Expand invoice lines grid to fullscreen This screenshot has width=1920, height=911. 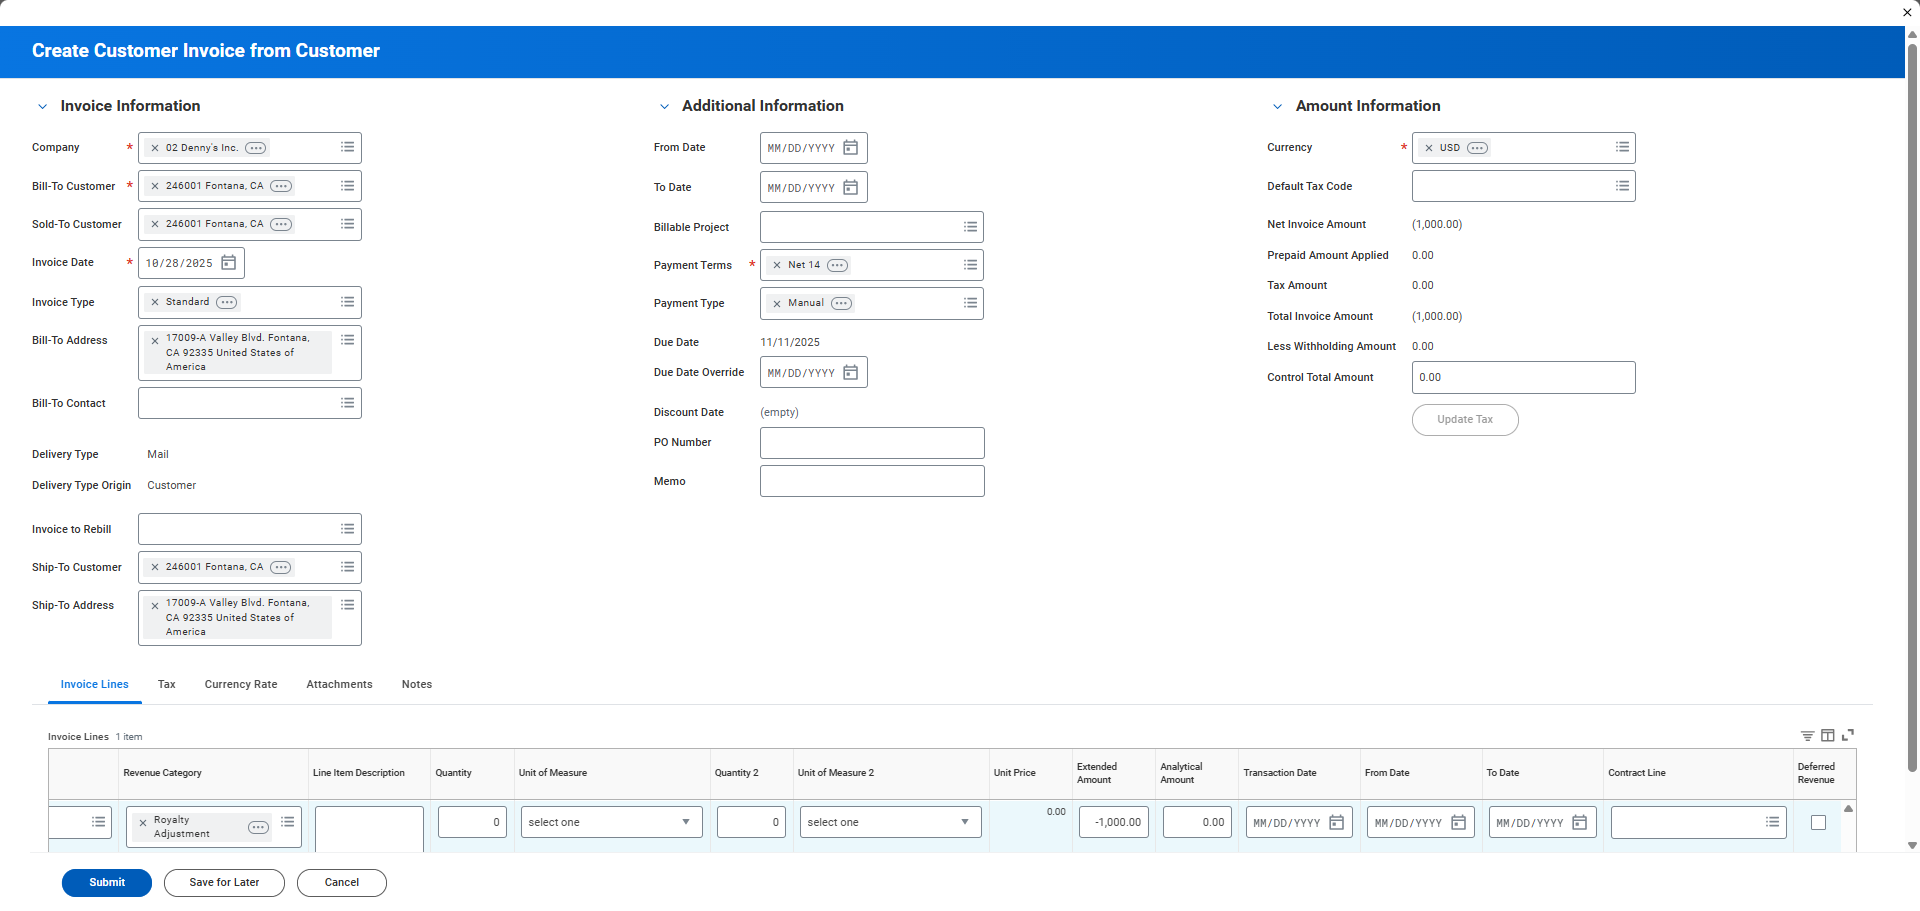click(1848, 735)
